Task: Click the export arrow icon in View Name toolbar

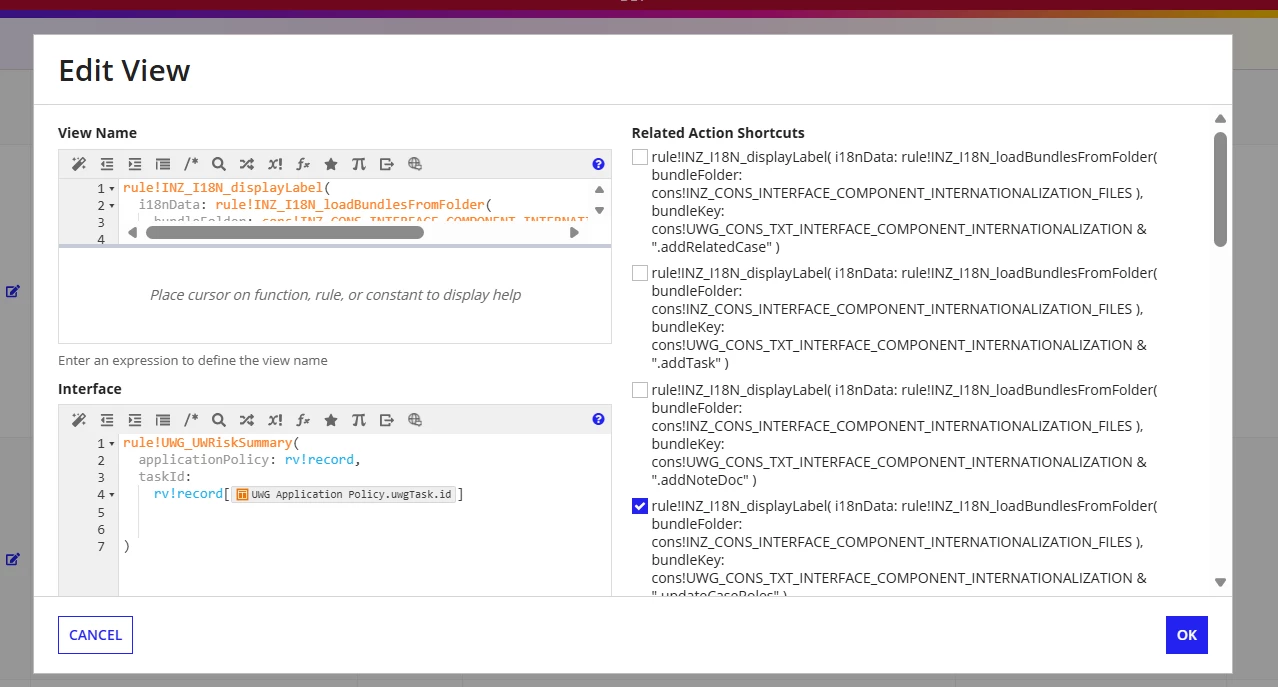Action: (x=387, y=164)
